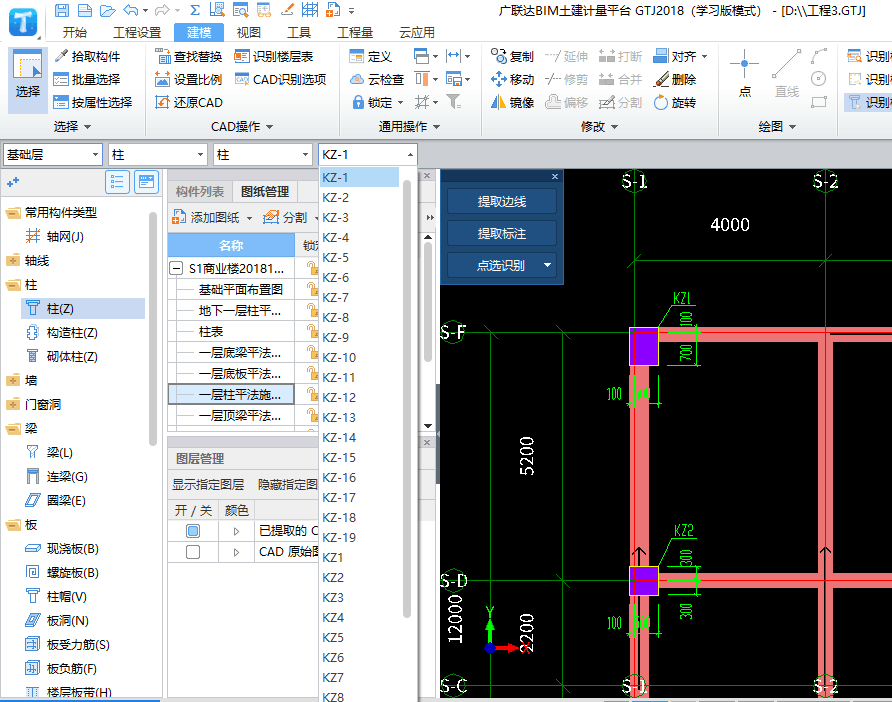Open the 基础层 floor dropdown
The height and width of the screenshot is (702, 892).
click(53, 155)
